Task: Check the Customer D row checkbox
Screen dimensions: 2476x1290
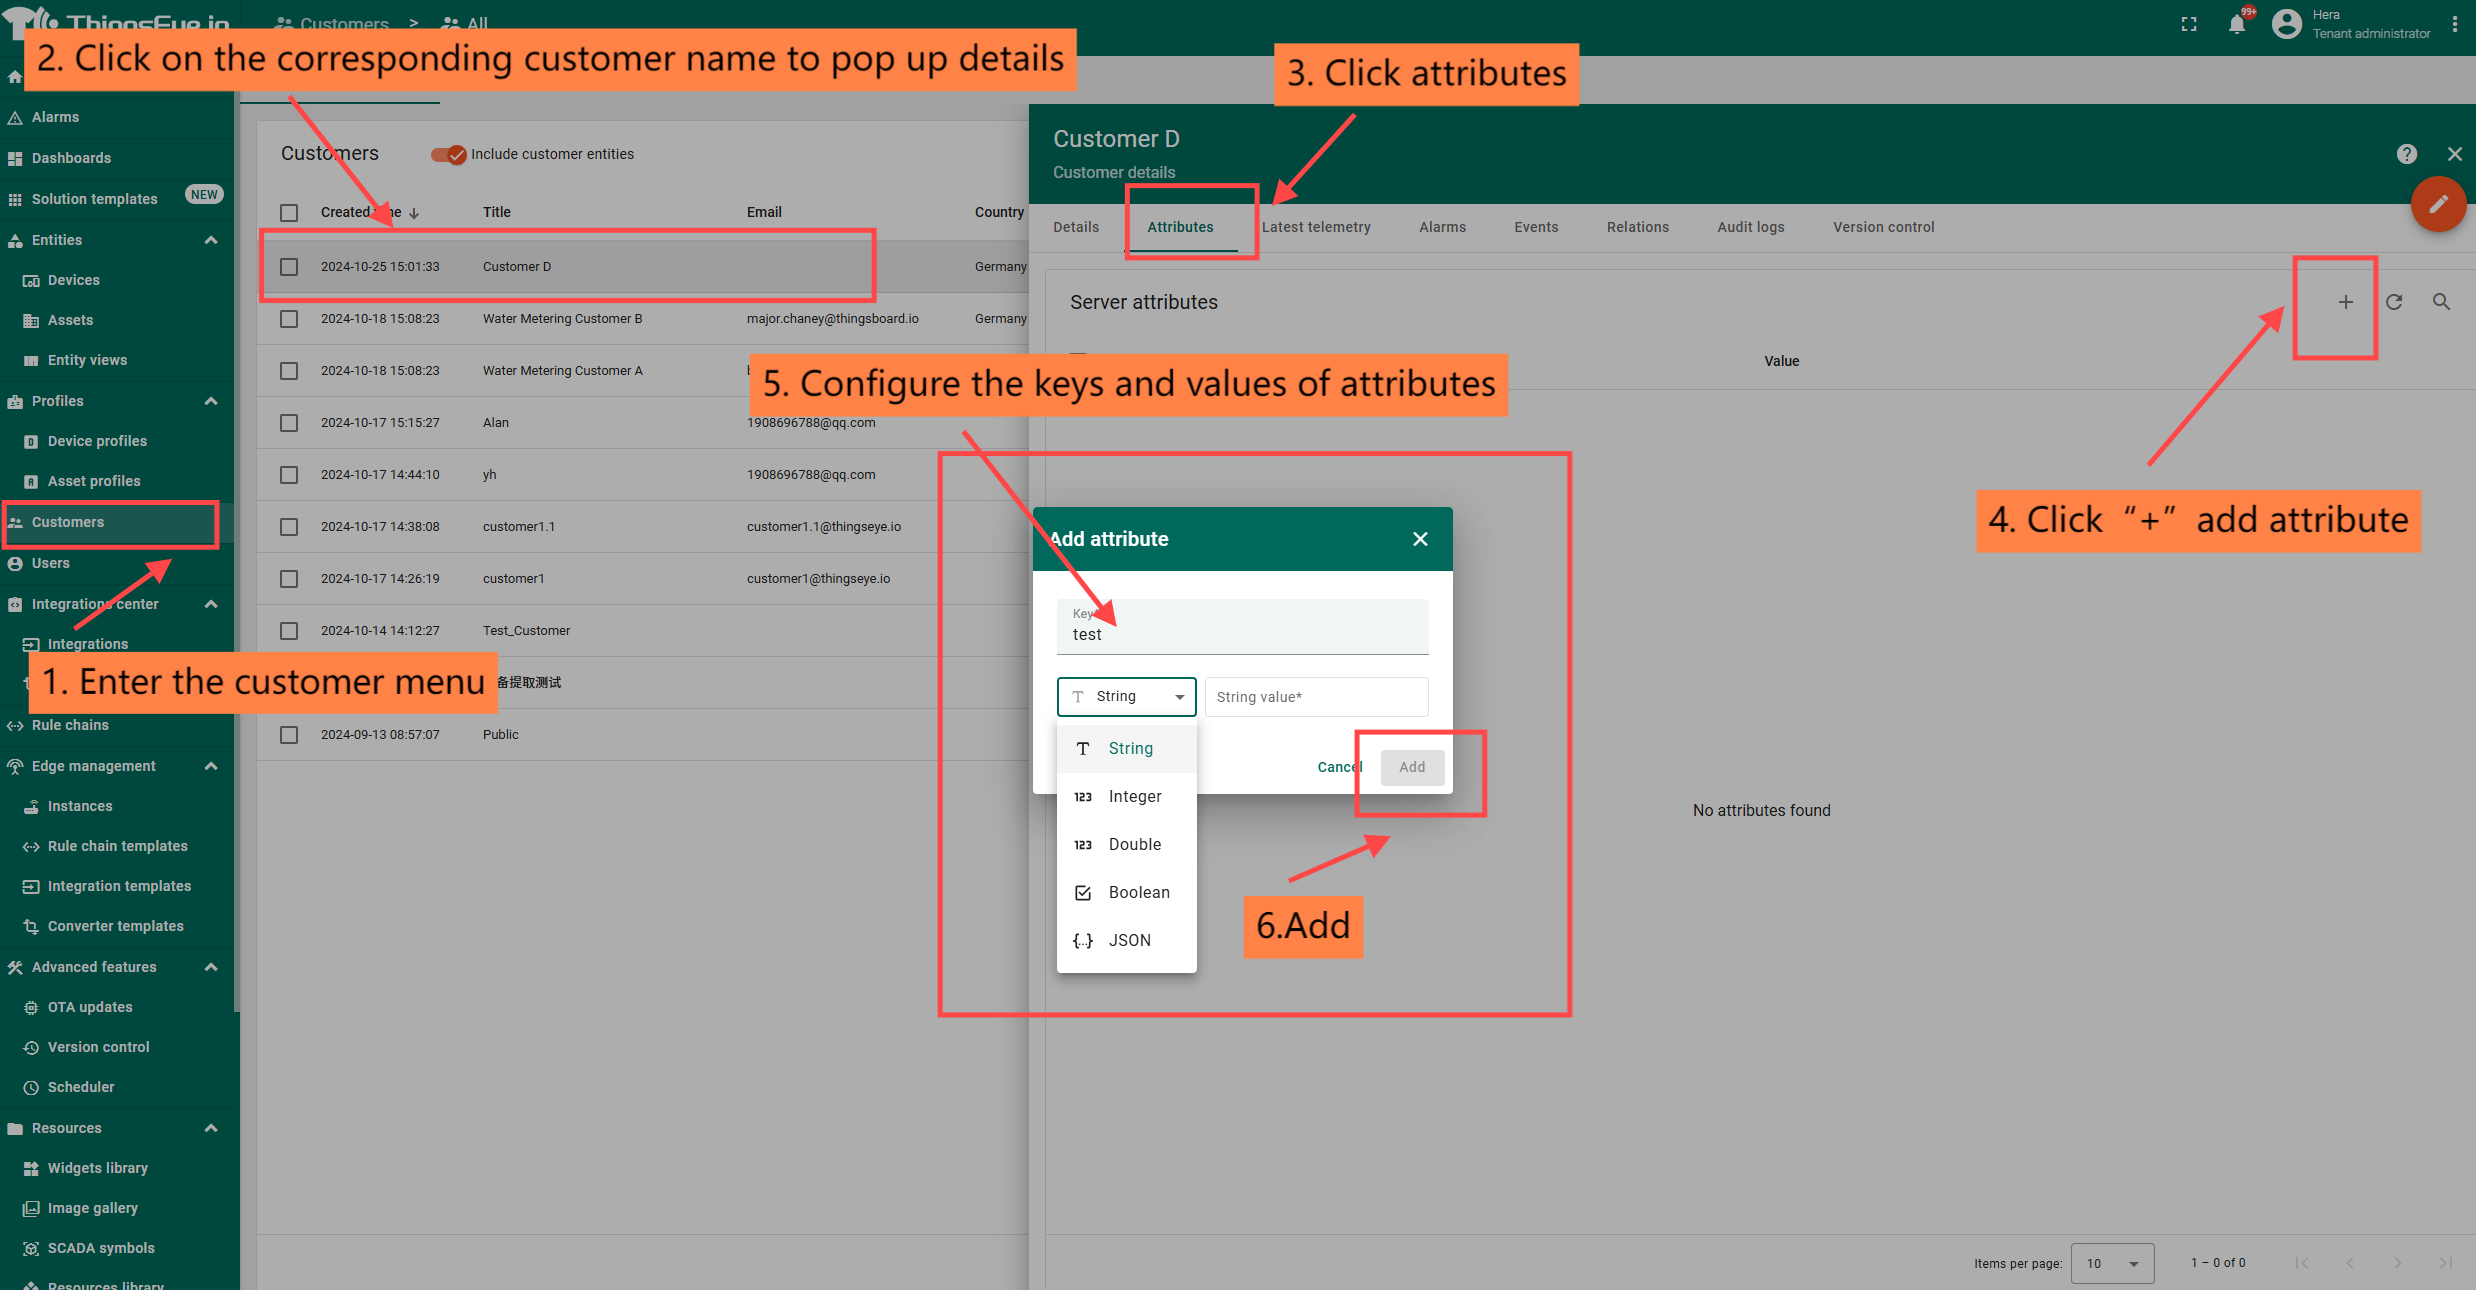Action: (289, 267)
